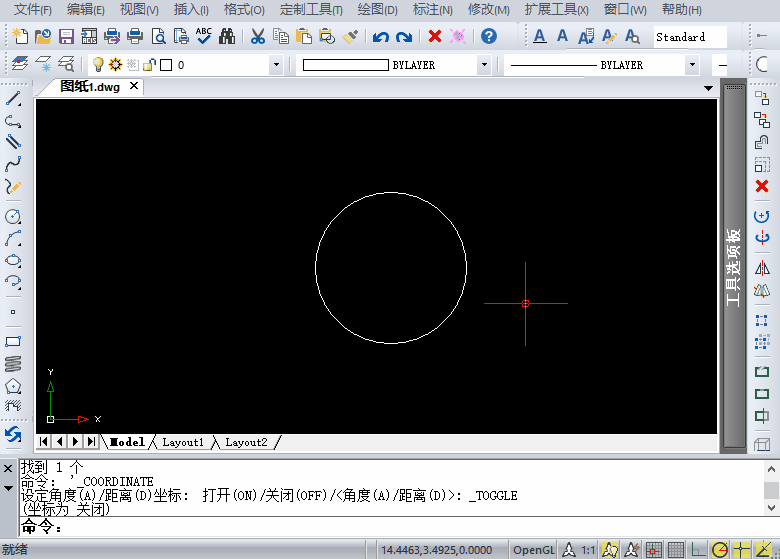Jump to first layout tab arrow

point(44,441)
